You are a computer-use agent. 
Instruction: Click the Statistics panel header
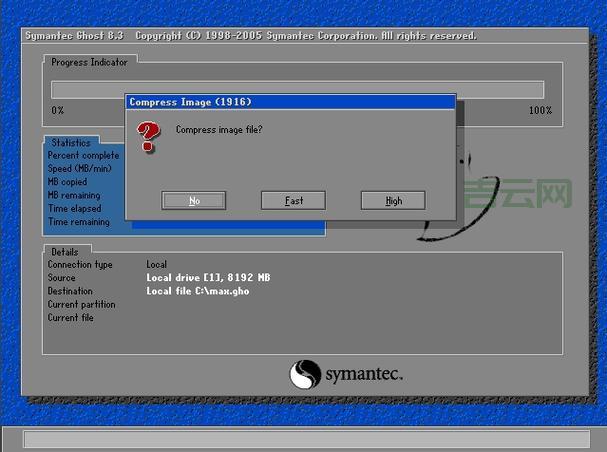click(x=71, y=143)
